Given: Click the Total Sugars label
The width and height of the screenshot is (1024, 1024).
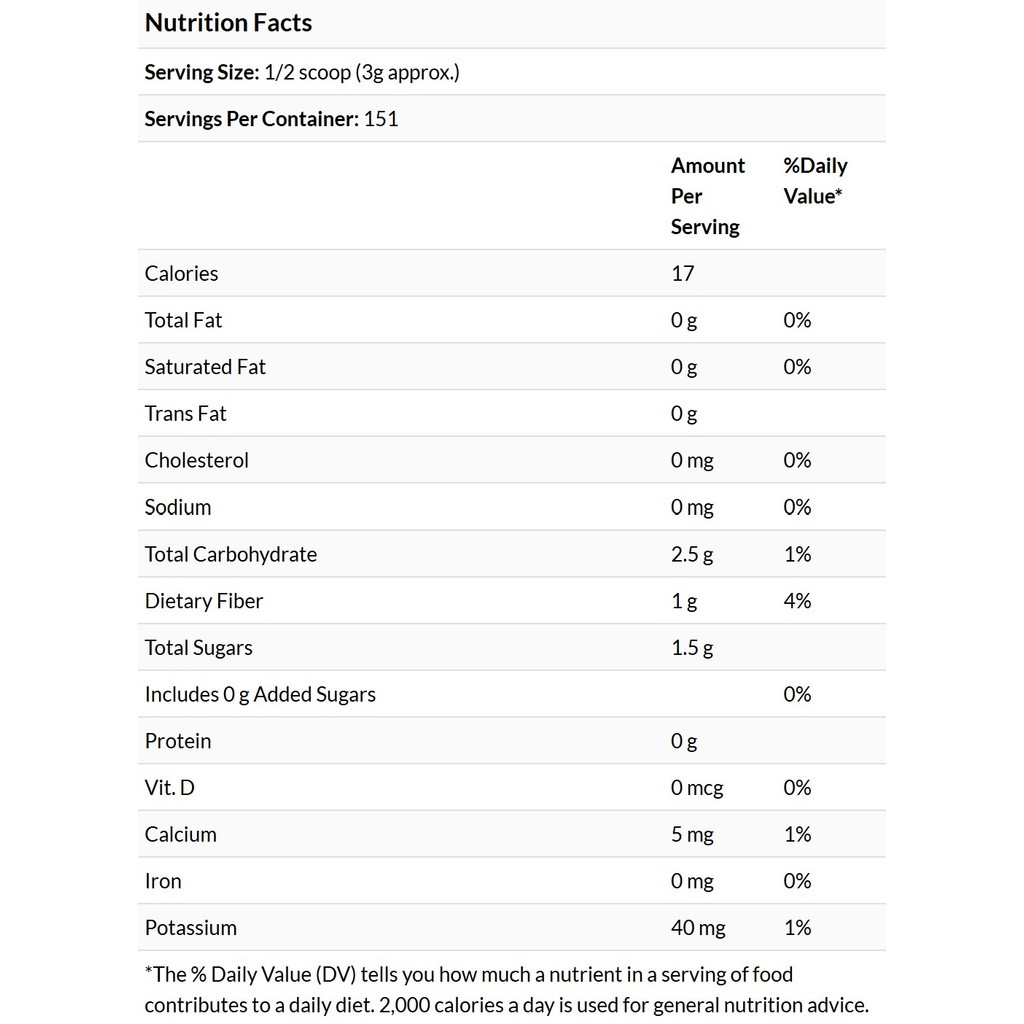Looking at the screenshot, I should [198, 647].
